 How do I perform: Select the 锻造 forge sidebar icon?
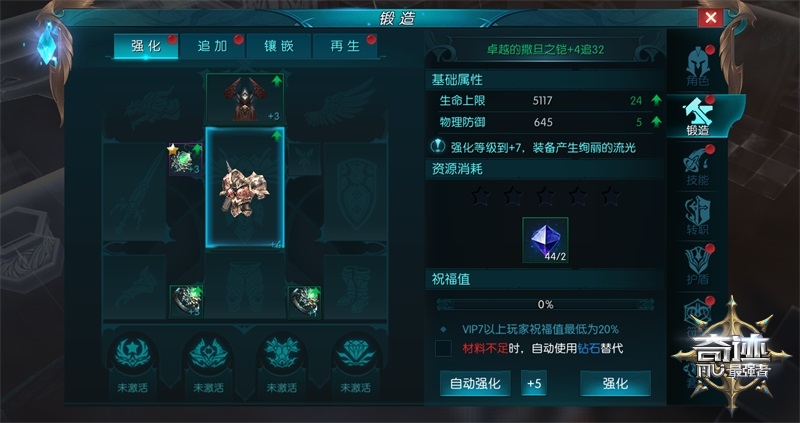(x=698, y=117)
